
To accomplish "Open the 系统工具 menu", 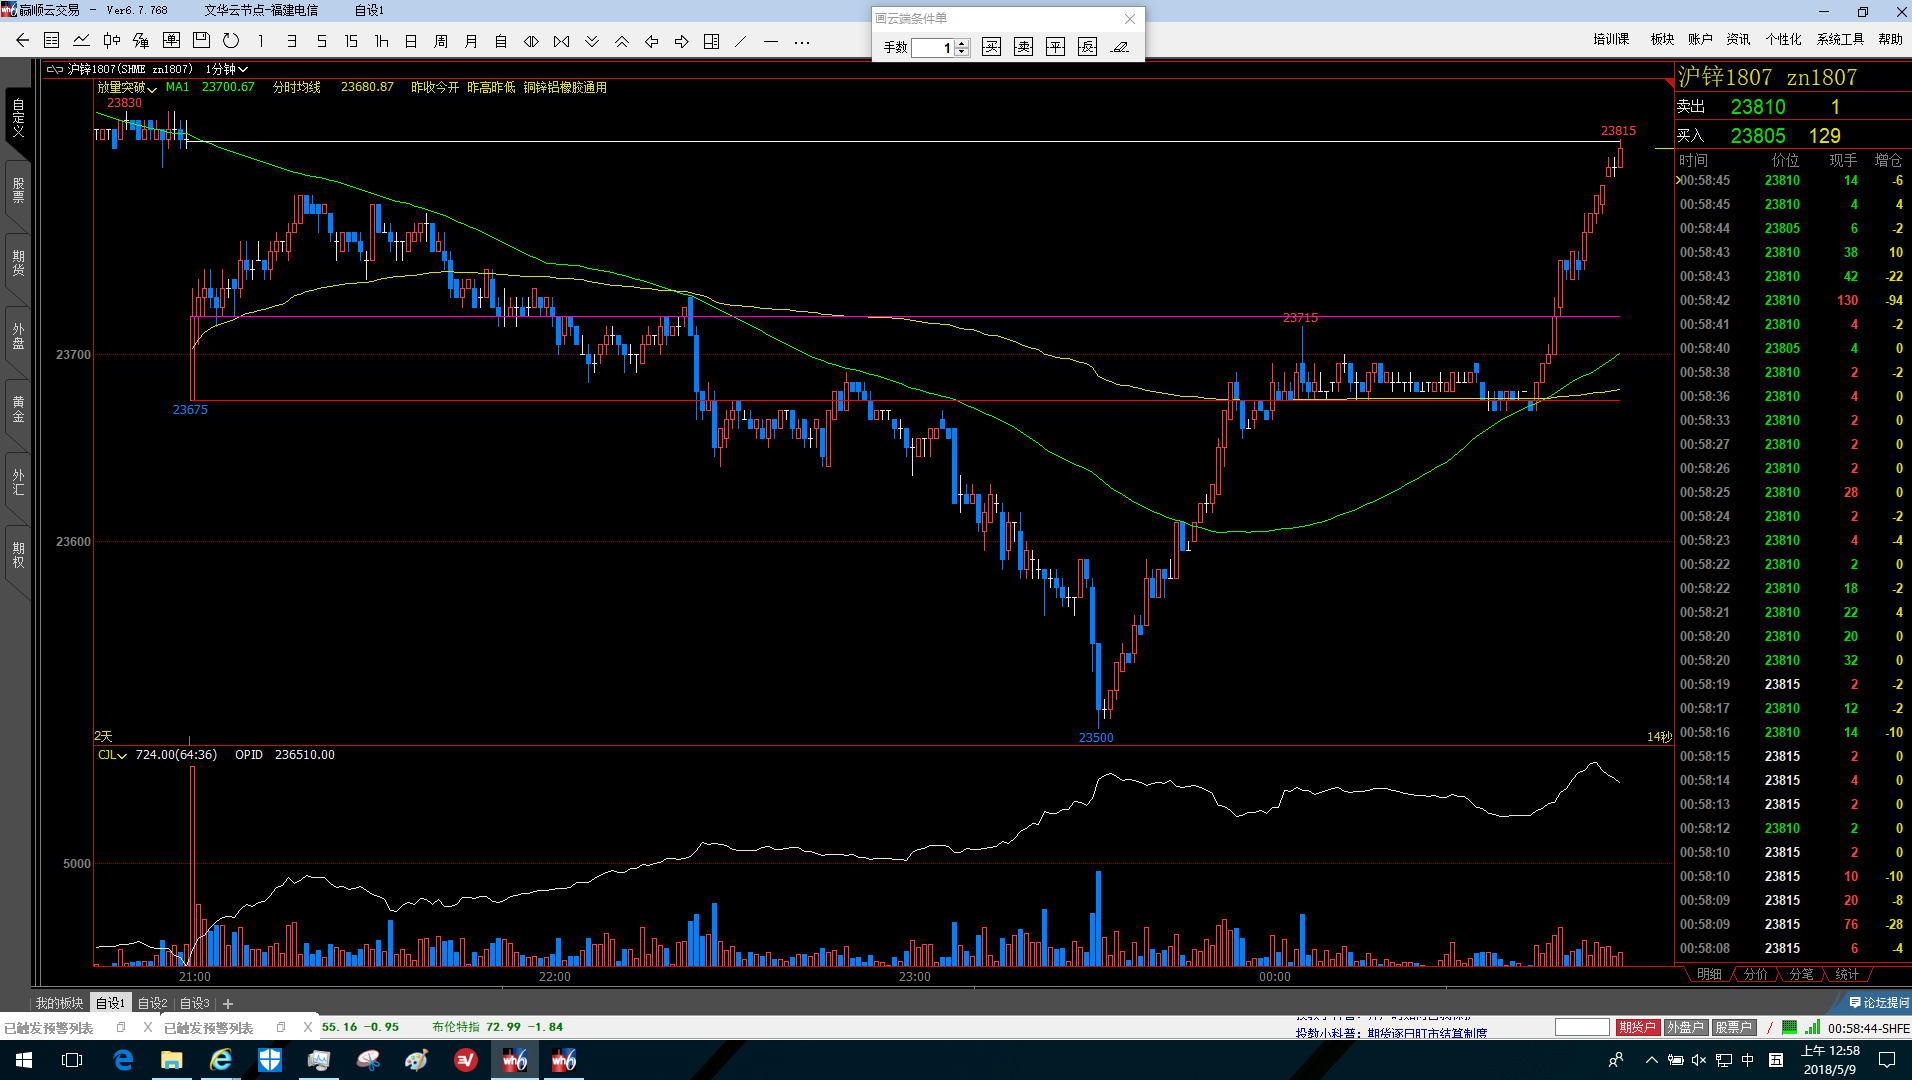I will click(x=1840, y=39).
